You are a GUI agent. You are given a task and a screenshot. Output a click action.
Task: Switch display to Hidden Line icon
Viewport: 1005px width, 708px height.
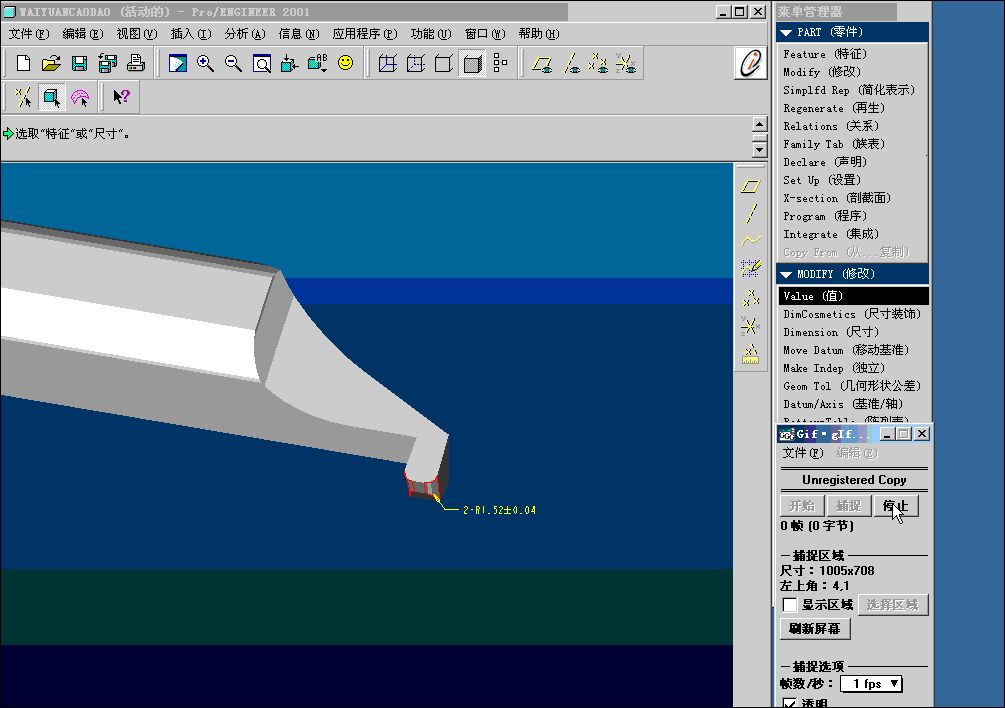click(416, 63)
